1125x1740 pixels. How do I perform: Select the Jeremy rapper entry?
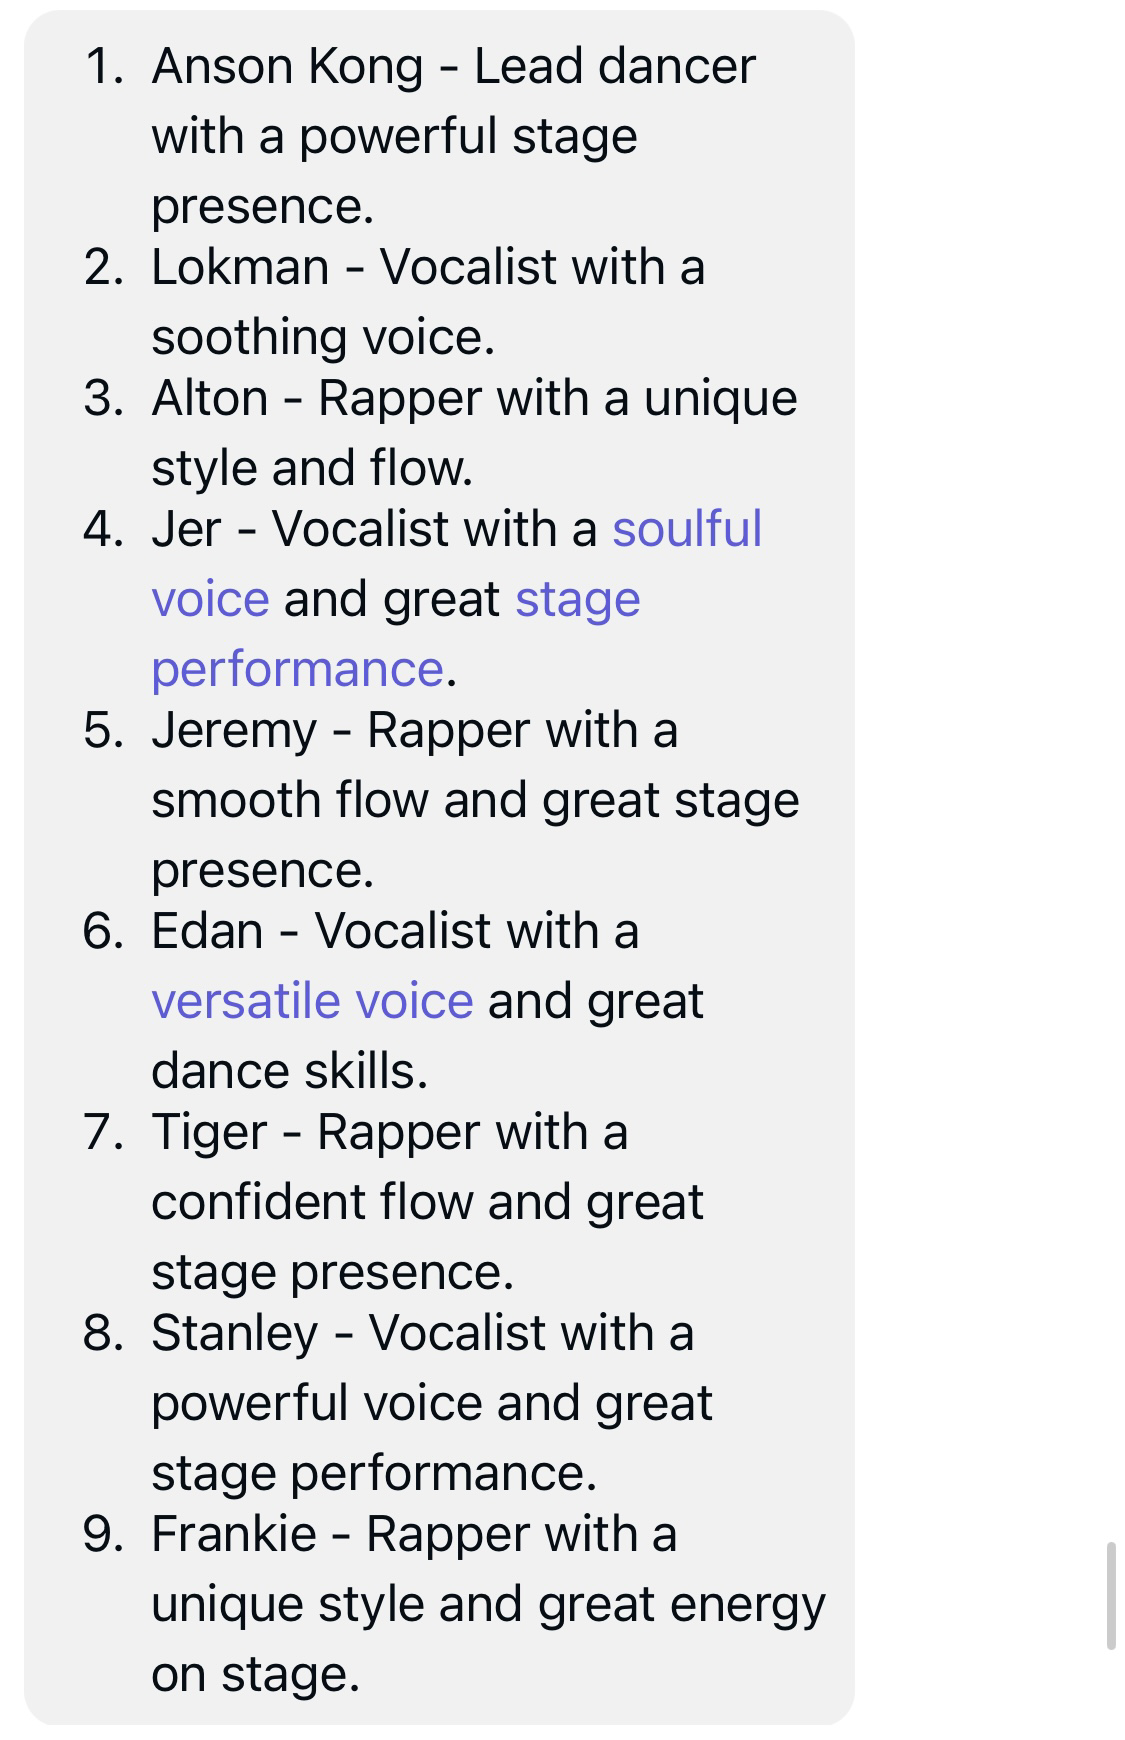click(x=441, y=799)
